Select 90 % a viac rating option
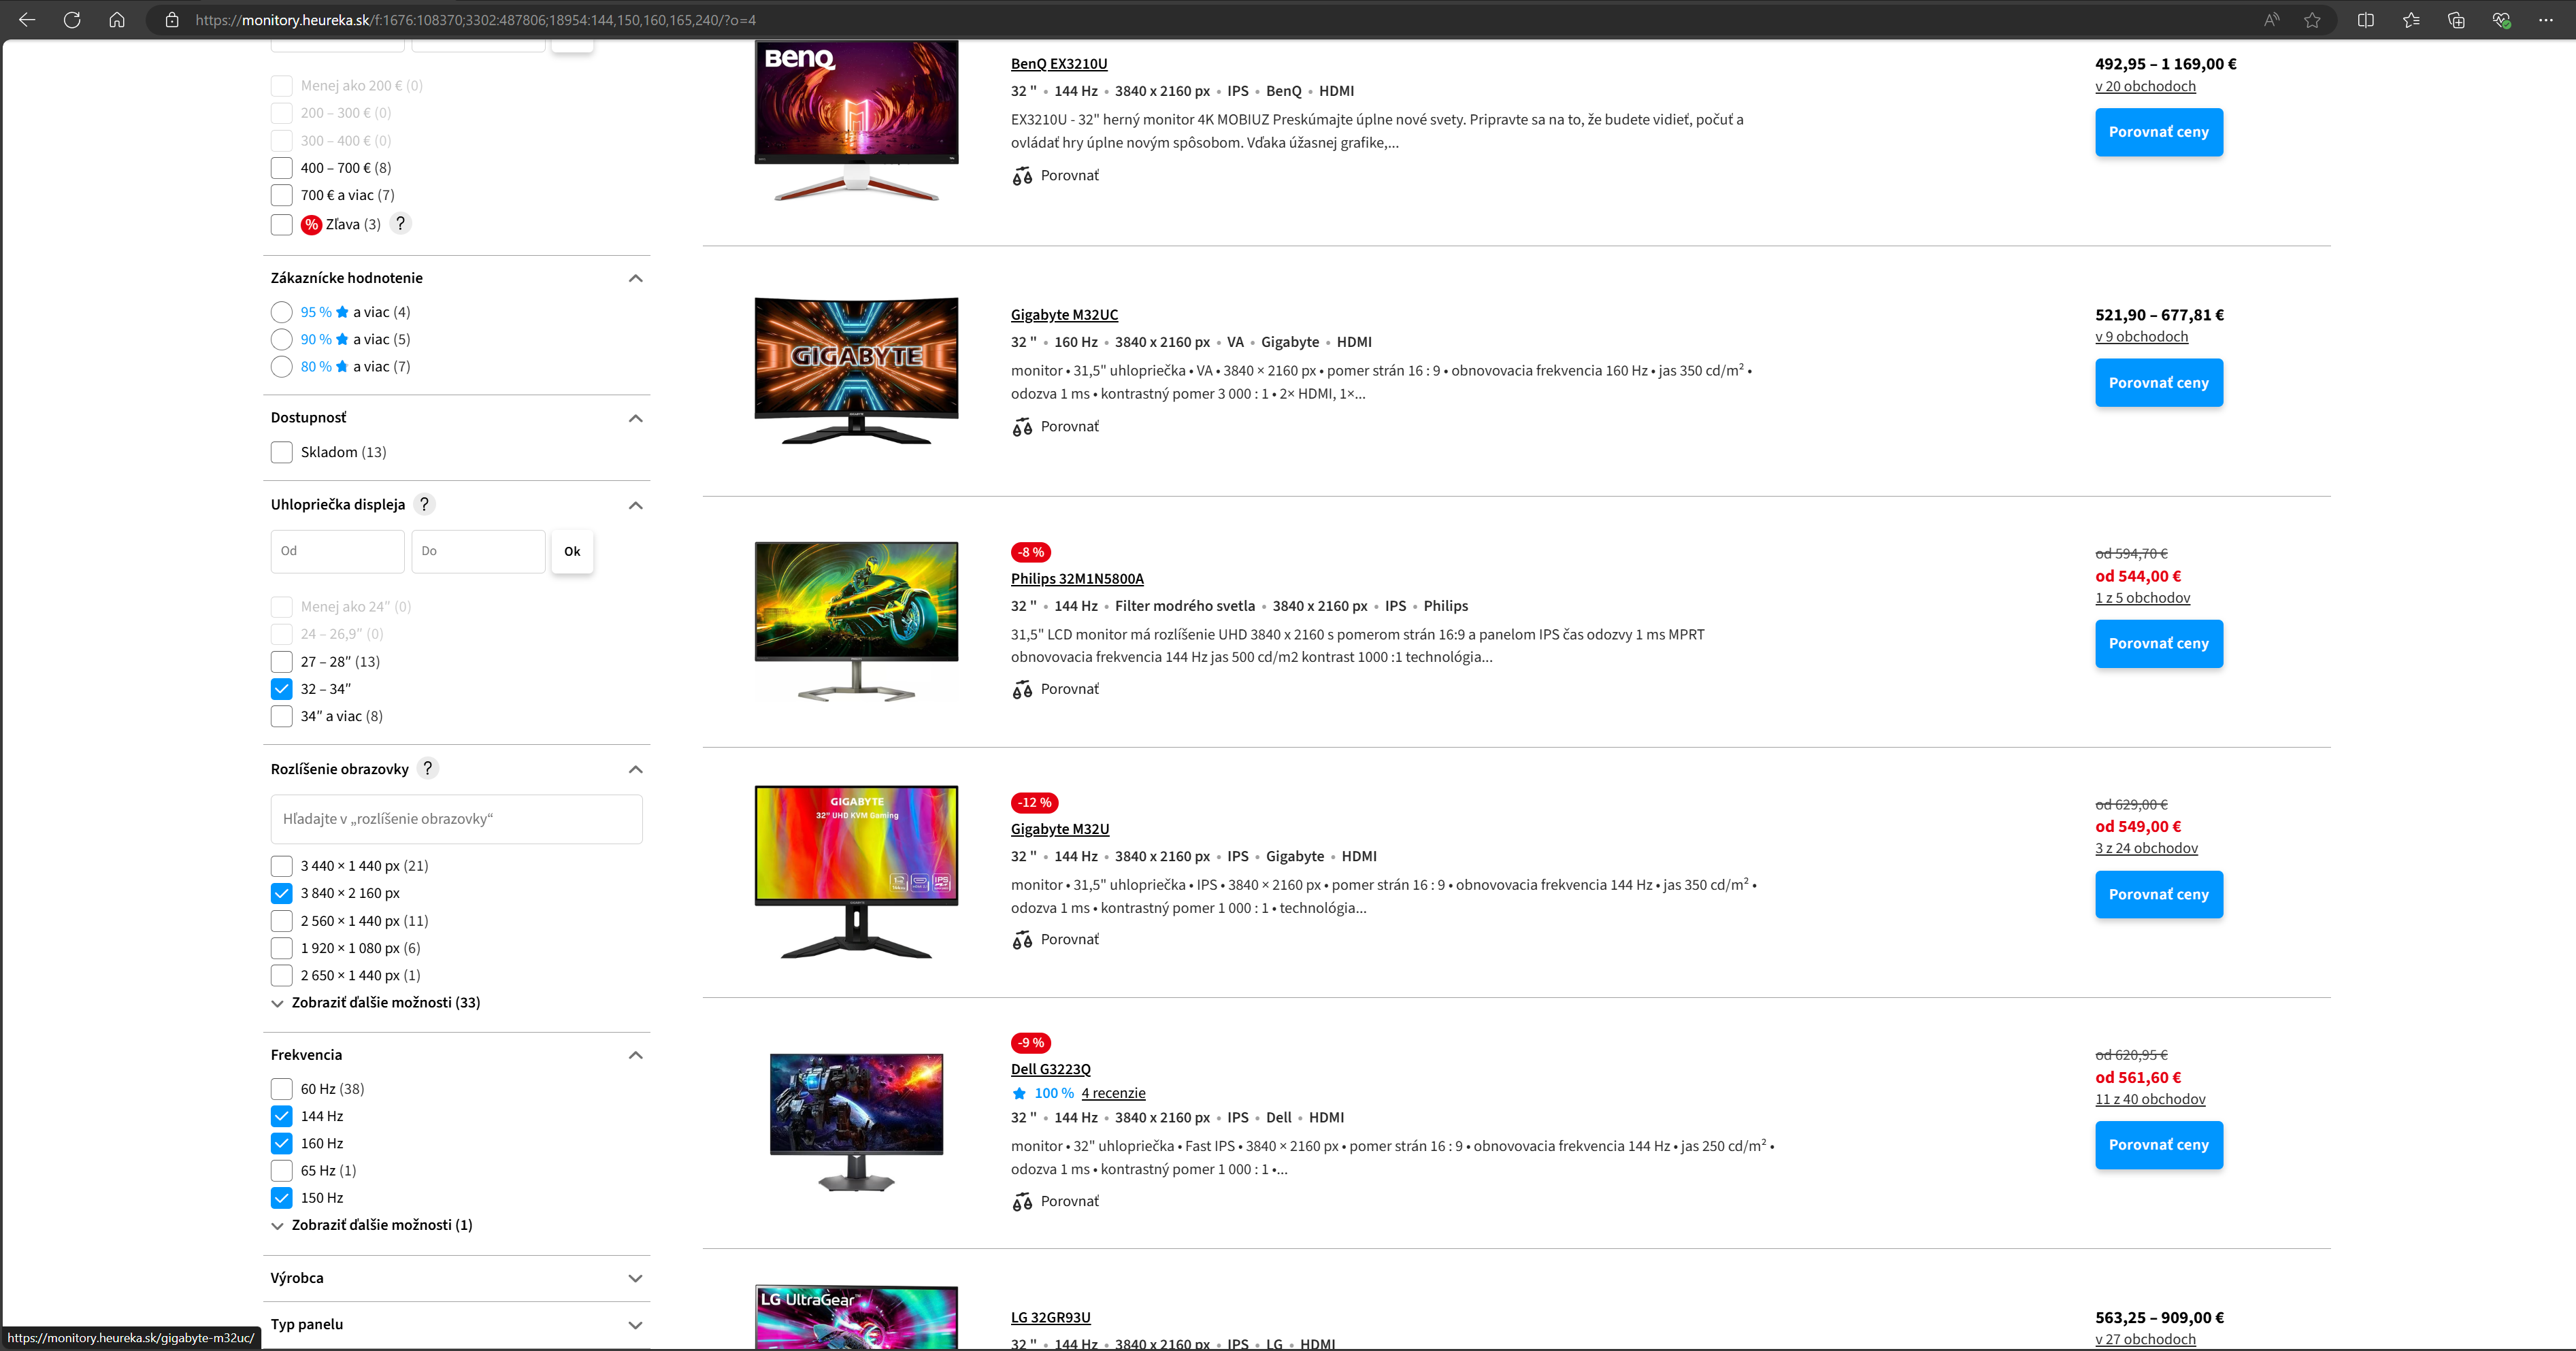This screenshot has width=2576, height=1351. pyautogui.click(x=282, y=339)
